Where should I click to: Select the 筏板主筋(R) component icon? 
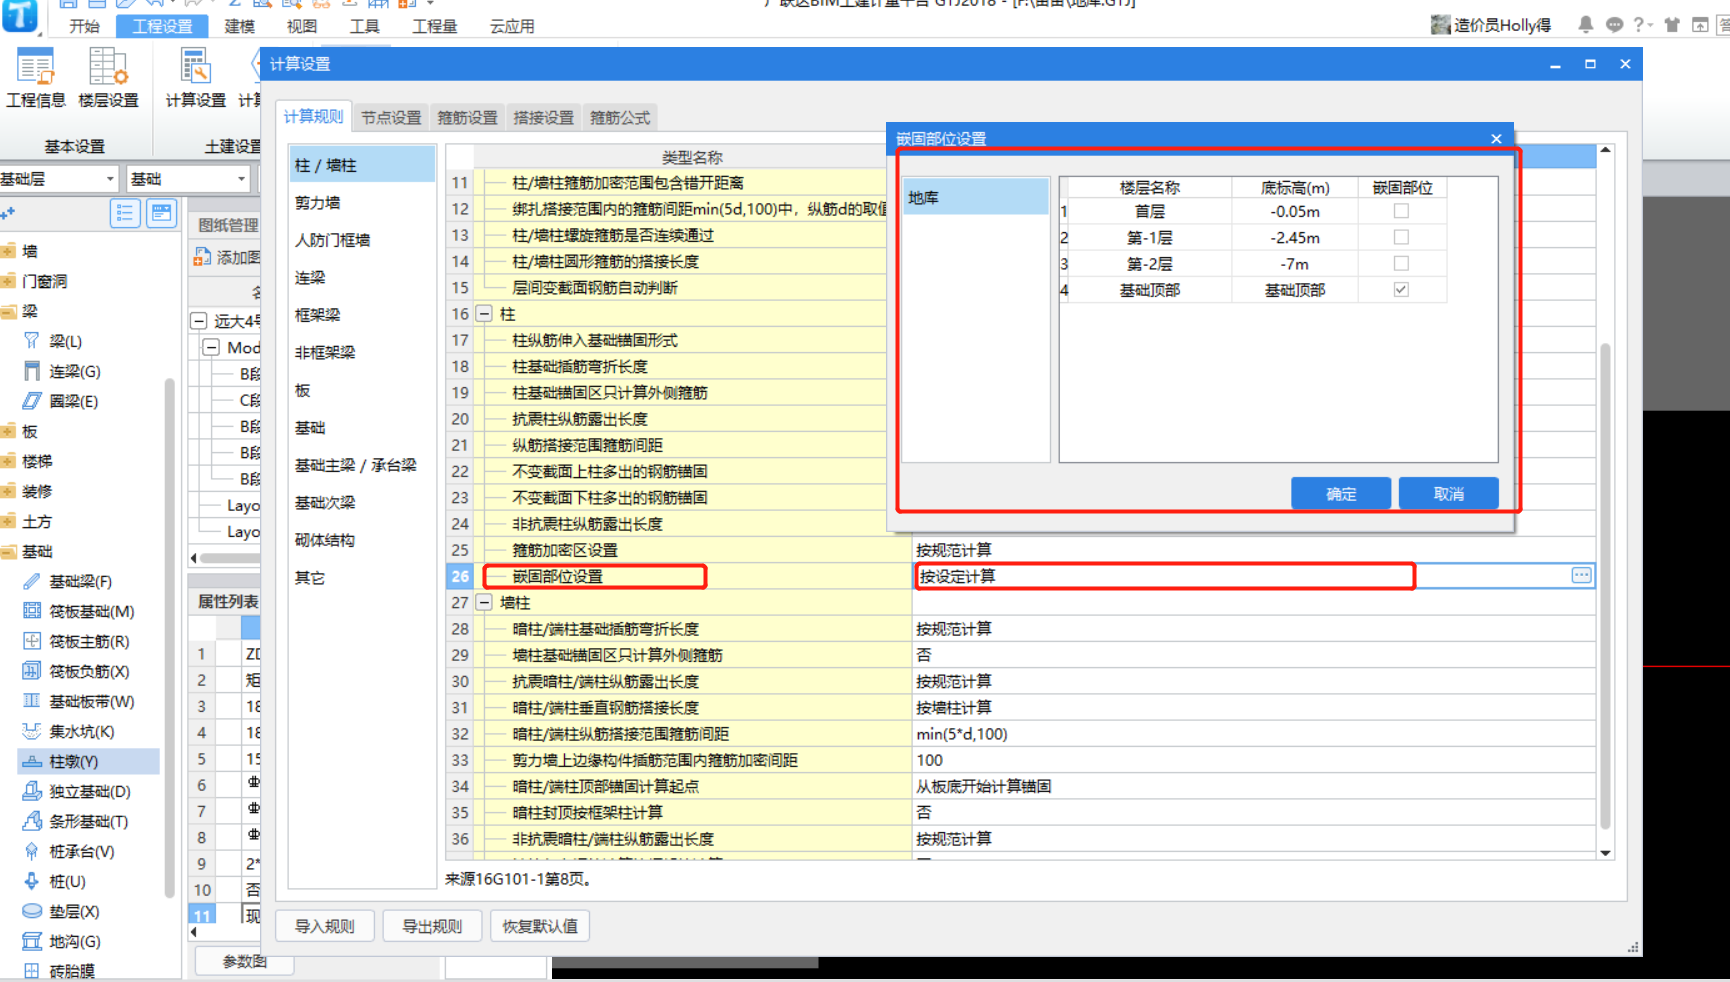pos(32,641)
